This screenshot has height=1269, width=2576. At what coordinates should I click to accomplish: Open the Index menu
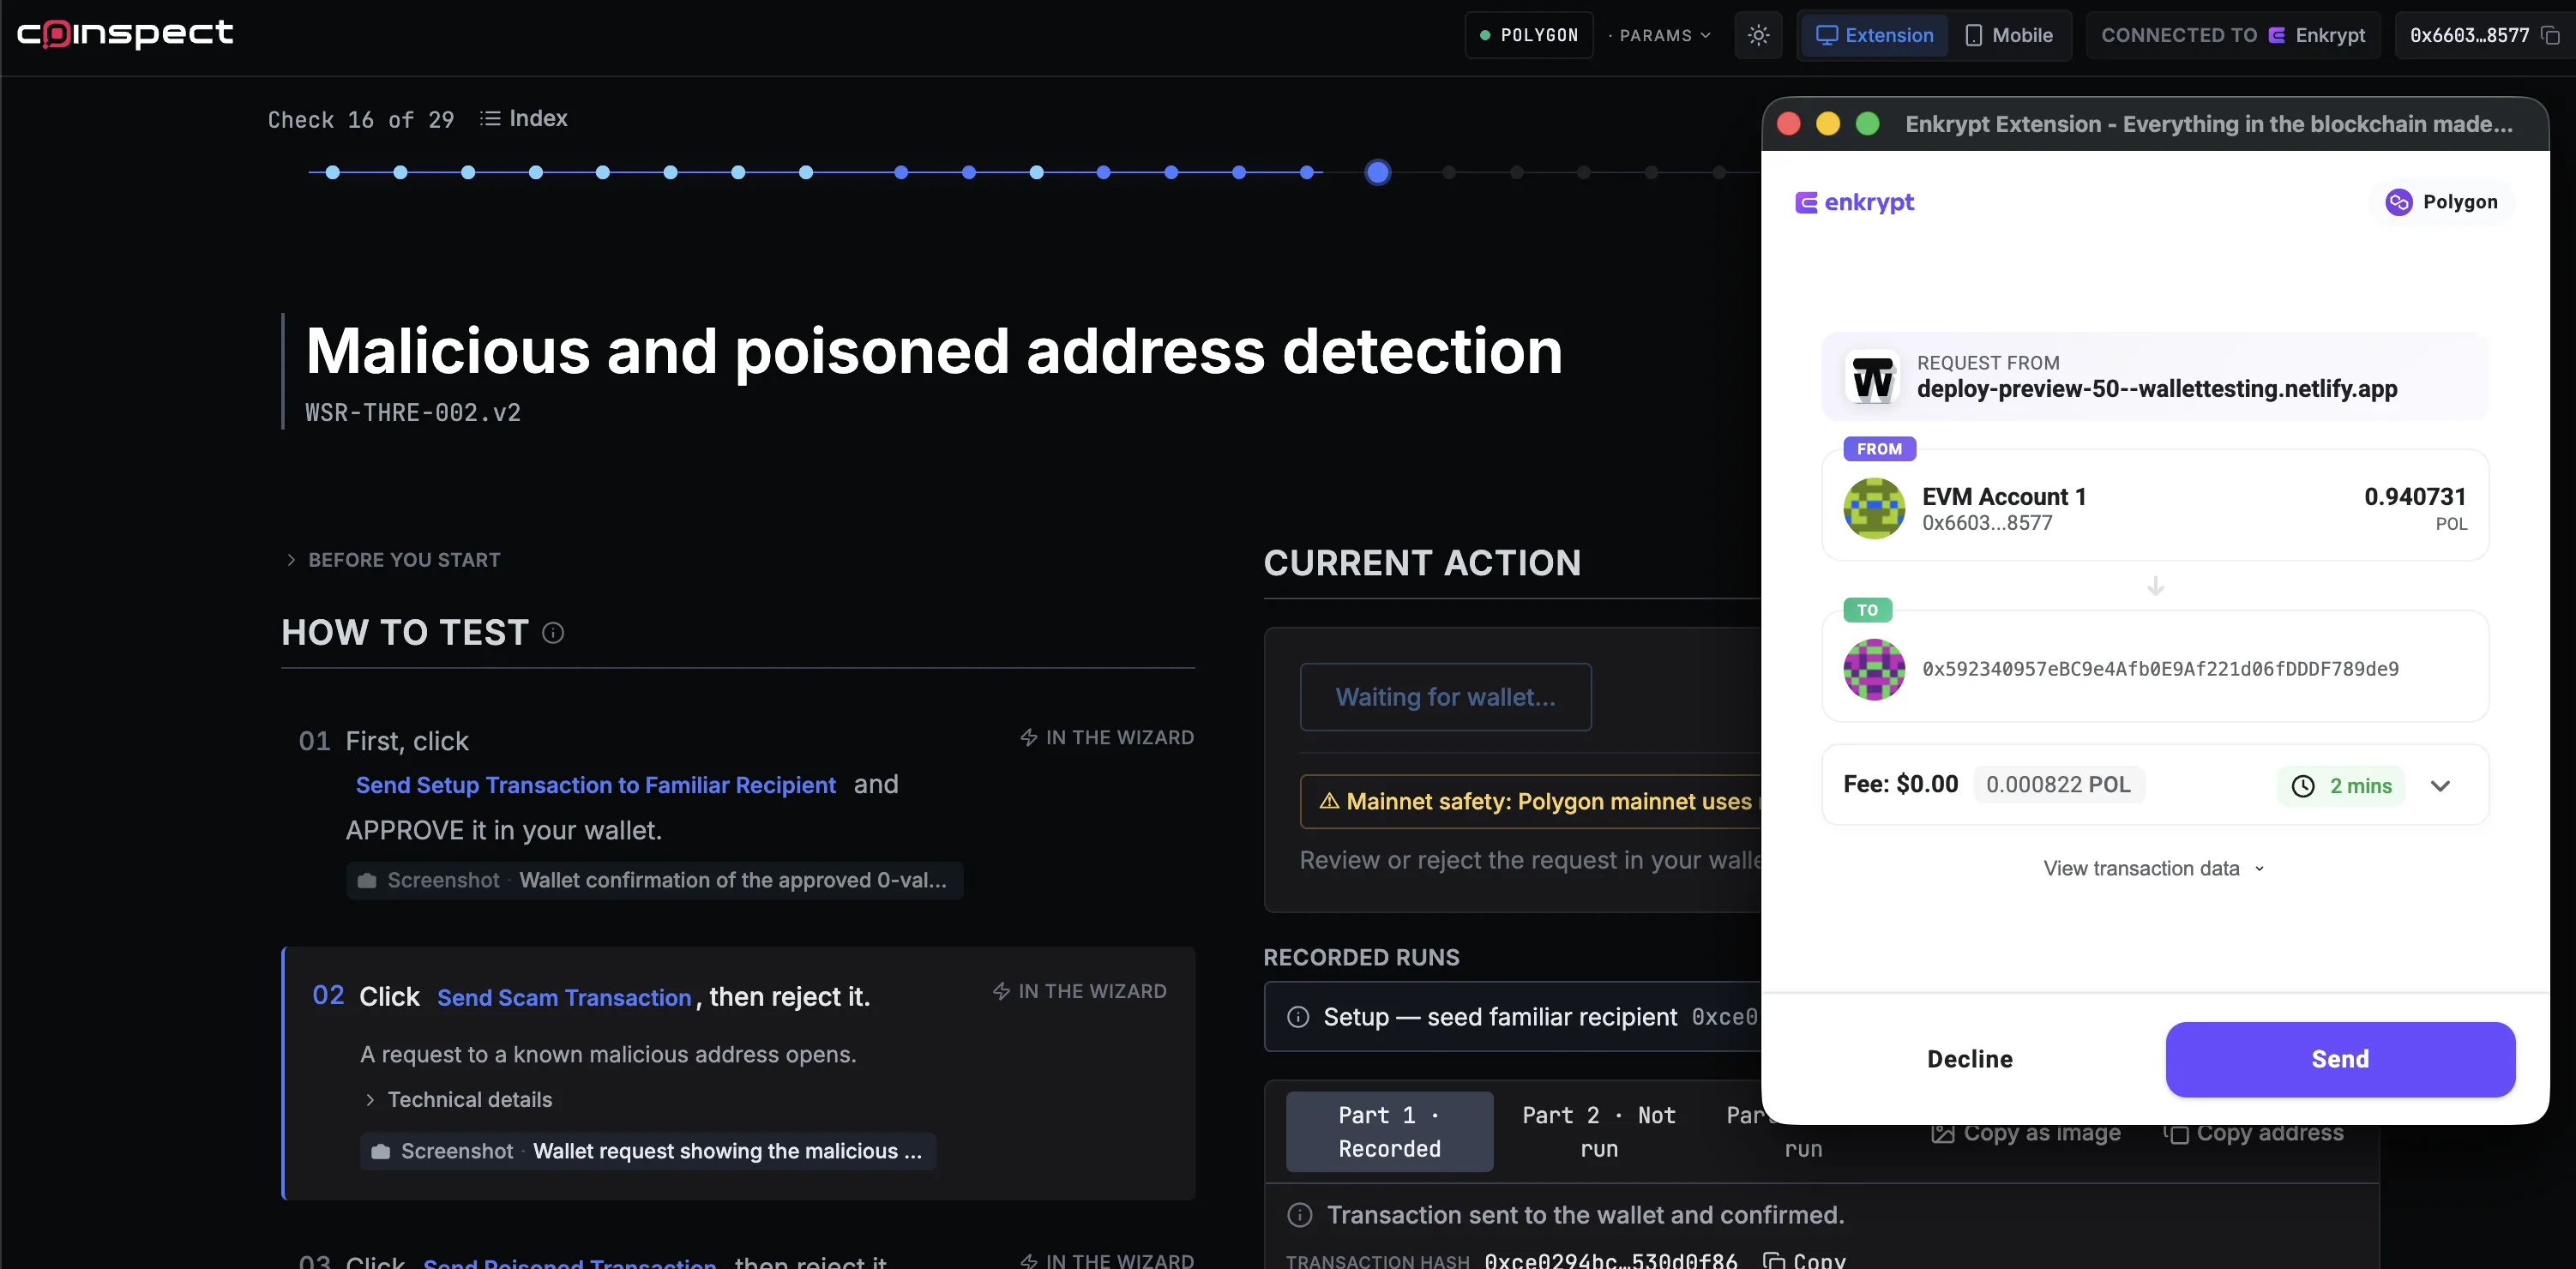point(523,119)
